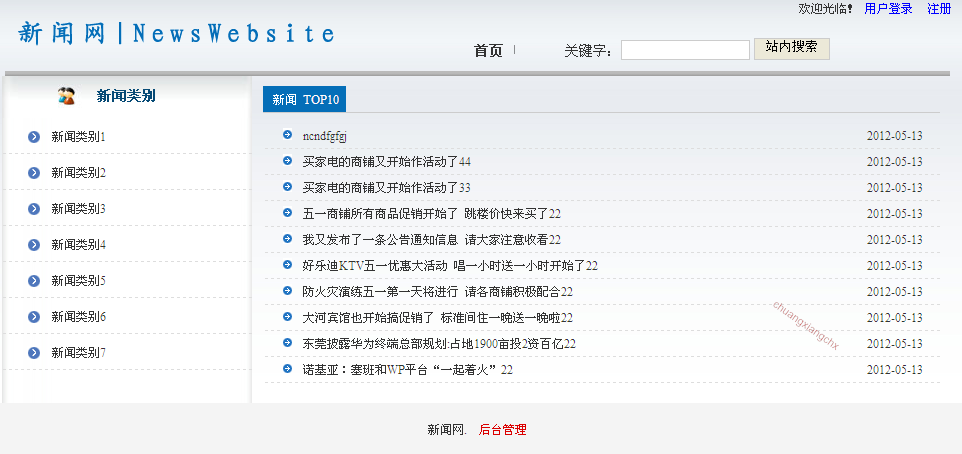
Task: Click the bullet icon before 大河宾馆也开始搞促销了
Action: [x=287, y=317]
